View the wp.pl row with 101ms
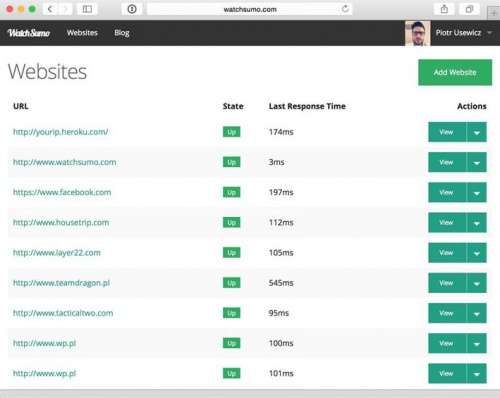This screenshot has width=500, height=398. pos(447,373)
